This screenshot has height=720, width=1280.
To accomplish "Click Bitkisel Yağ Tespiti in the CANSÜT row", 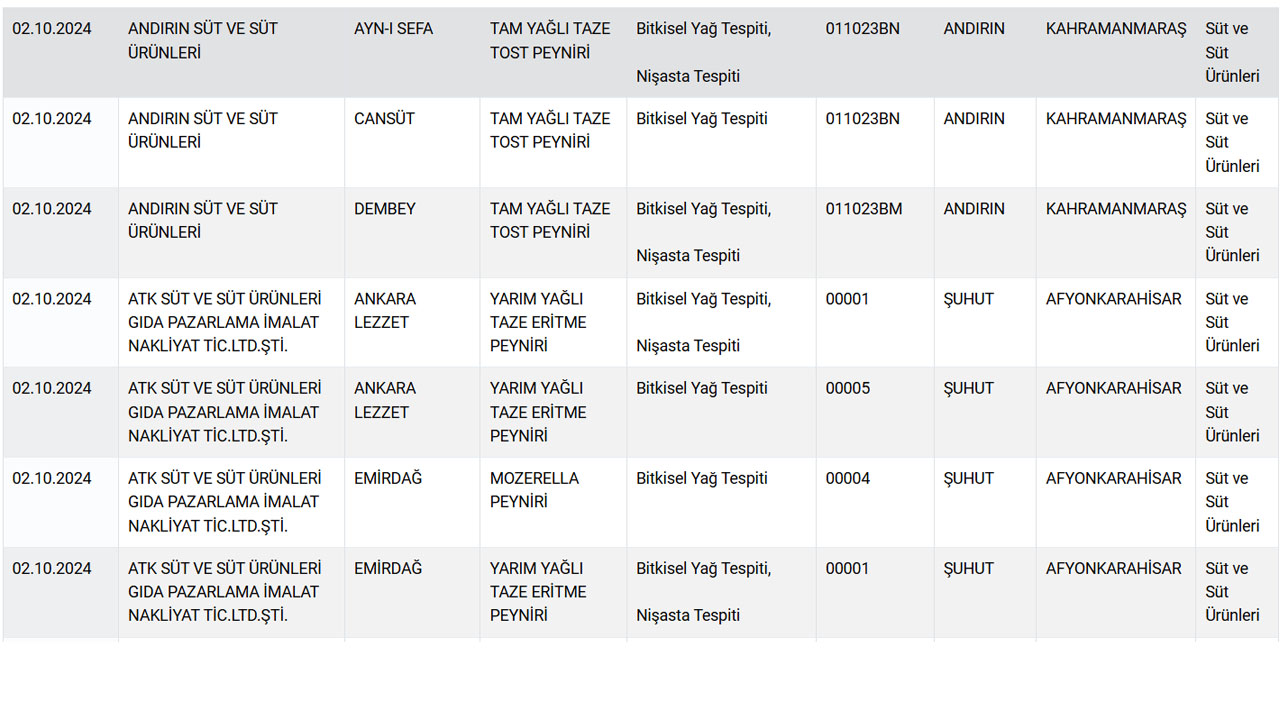I will 701,119.
